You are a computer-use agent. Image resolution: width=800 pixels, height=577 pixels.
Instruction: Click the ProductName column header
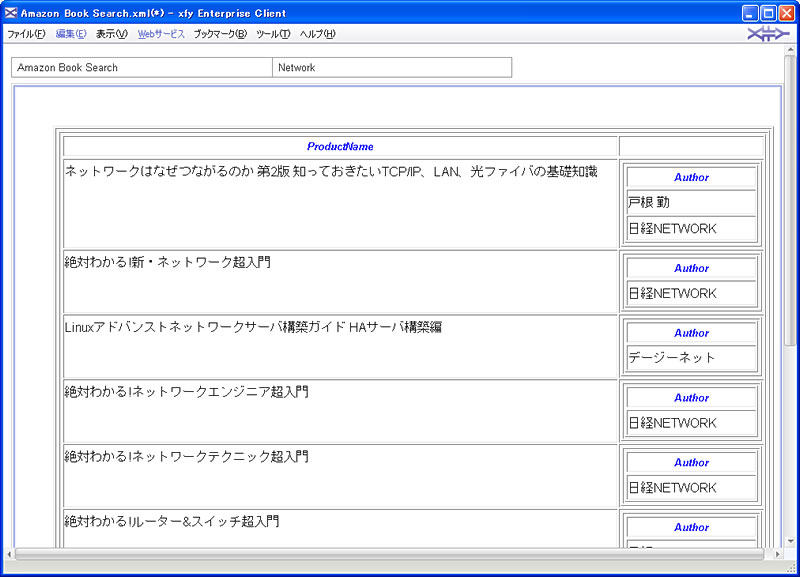coord(340,147)
